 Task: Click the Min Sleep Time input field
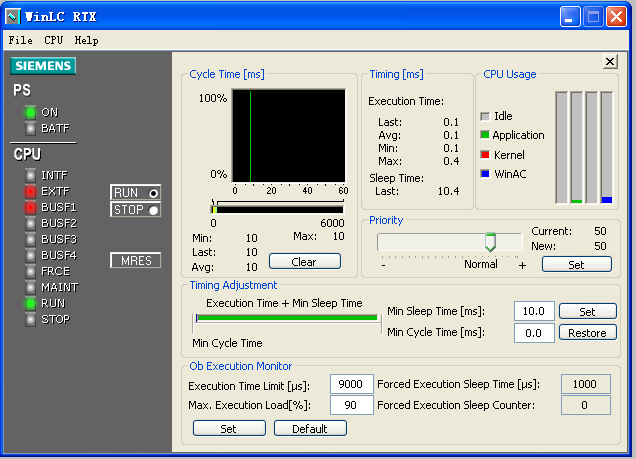coord(534,311)
